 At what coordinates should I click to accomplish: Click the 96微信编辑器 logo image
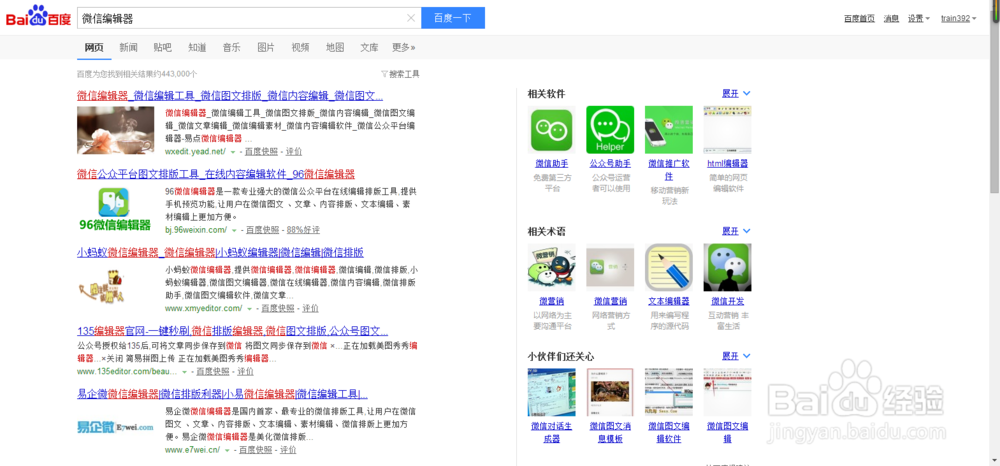(115, 210)
